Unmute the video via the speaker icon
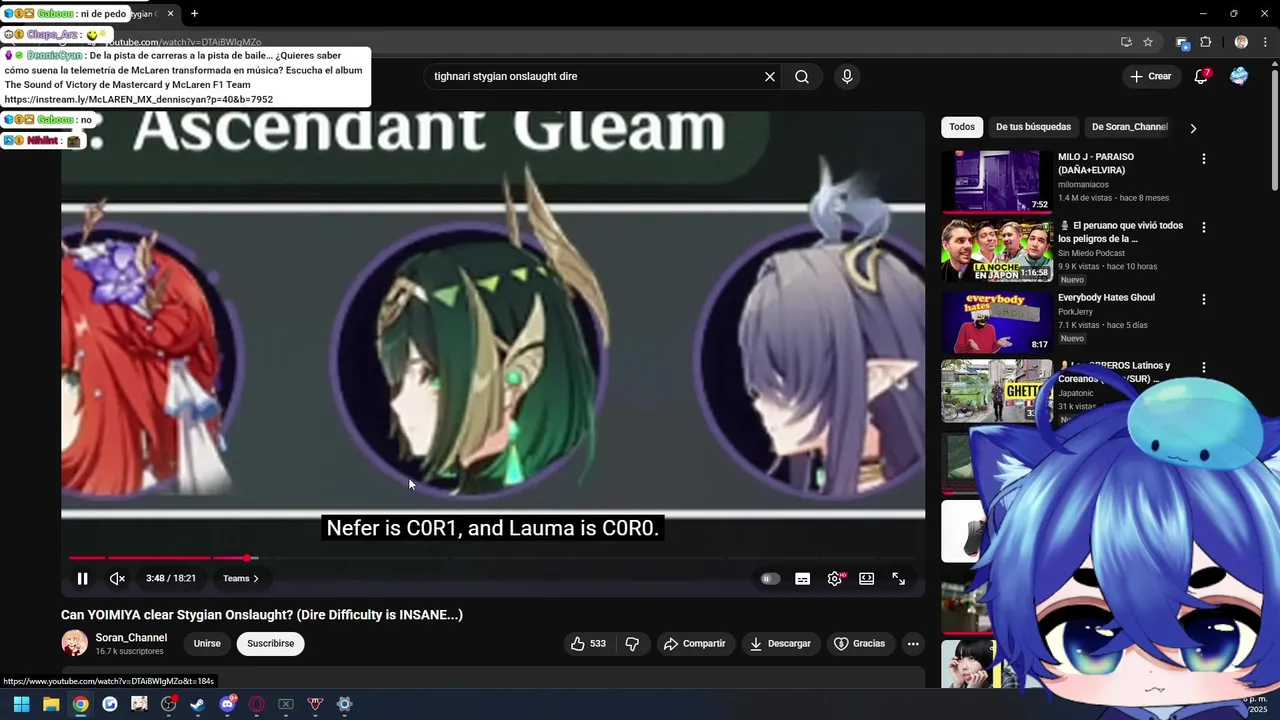The height and width of the screenshot is (720, 1280). click(117, 578)
